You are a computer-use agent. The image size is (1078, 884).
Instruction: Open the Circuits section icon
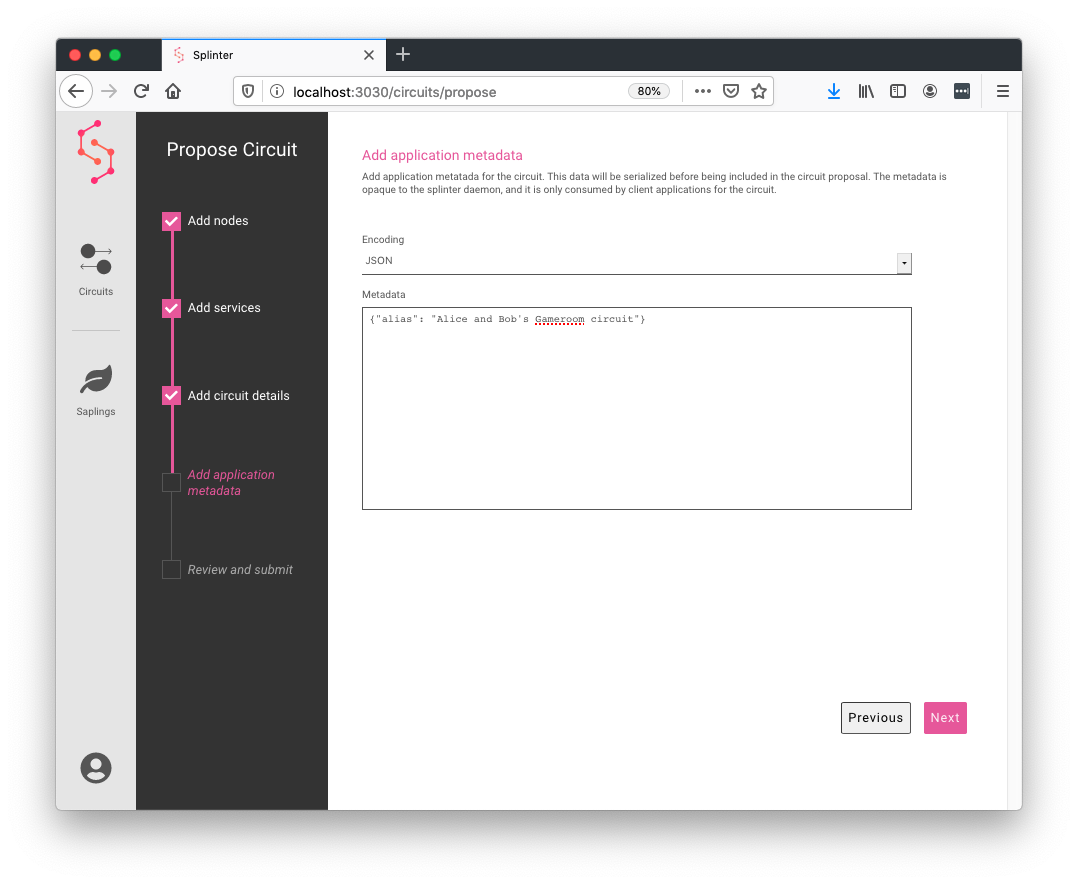[x=96, y=259]
